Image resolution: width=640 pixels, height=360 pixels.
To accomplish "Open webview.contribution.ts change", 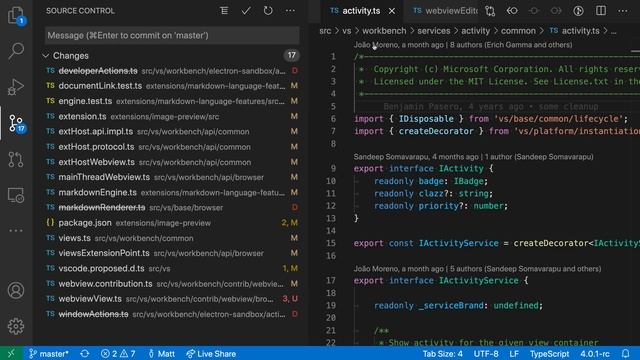I will pos(171,283).
